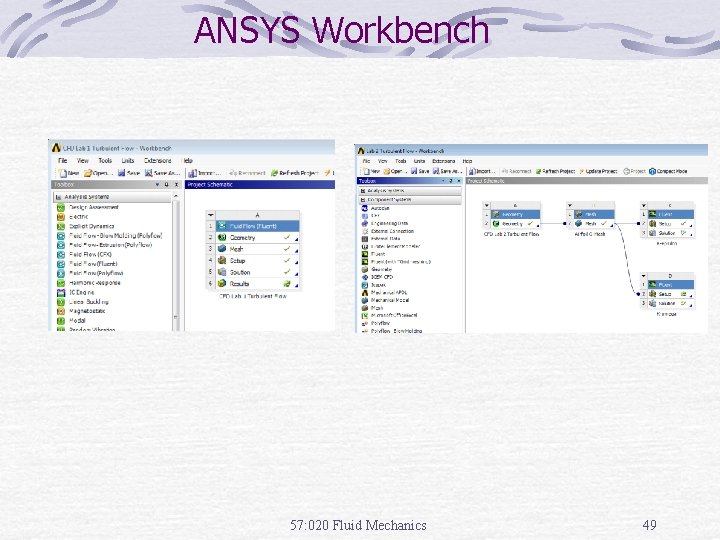Click Save As in Lab 2 toolbar

[x=446, y=171]
